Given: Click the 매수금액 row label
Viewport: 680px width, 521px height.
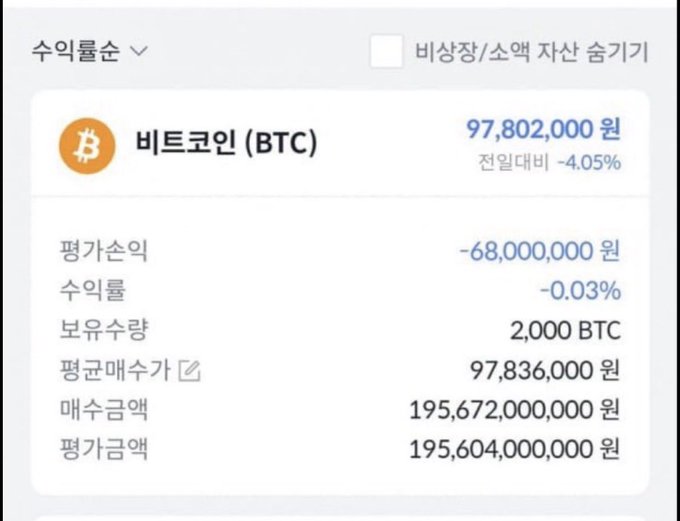Looking at the screenshot, I should (x=103, y=409).
